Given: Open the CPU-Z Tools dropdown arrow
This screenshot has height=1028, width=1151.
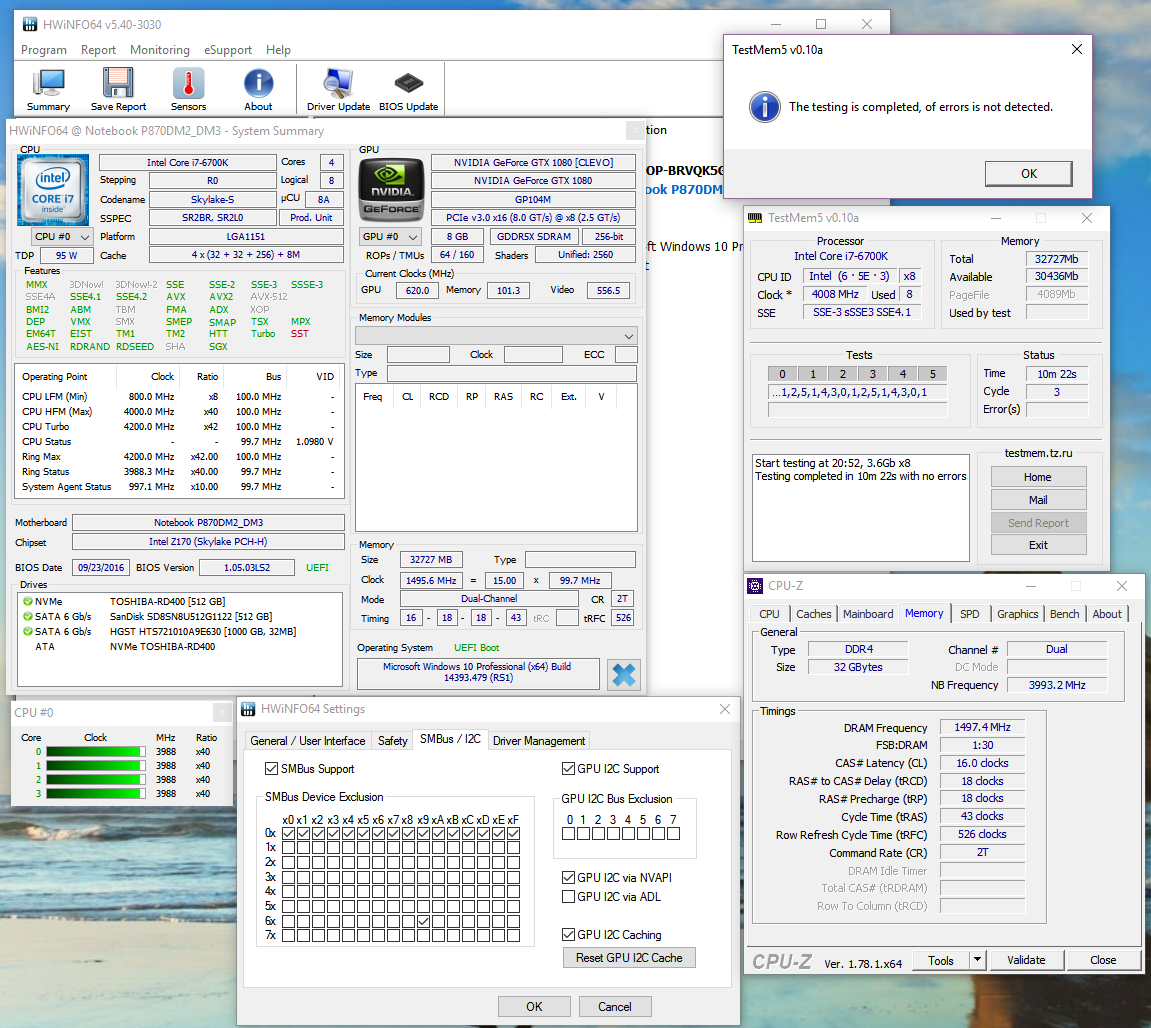Looking at the screenshot, I should click(x=977, y=960).
